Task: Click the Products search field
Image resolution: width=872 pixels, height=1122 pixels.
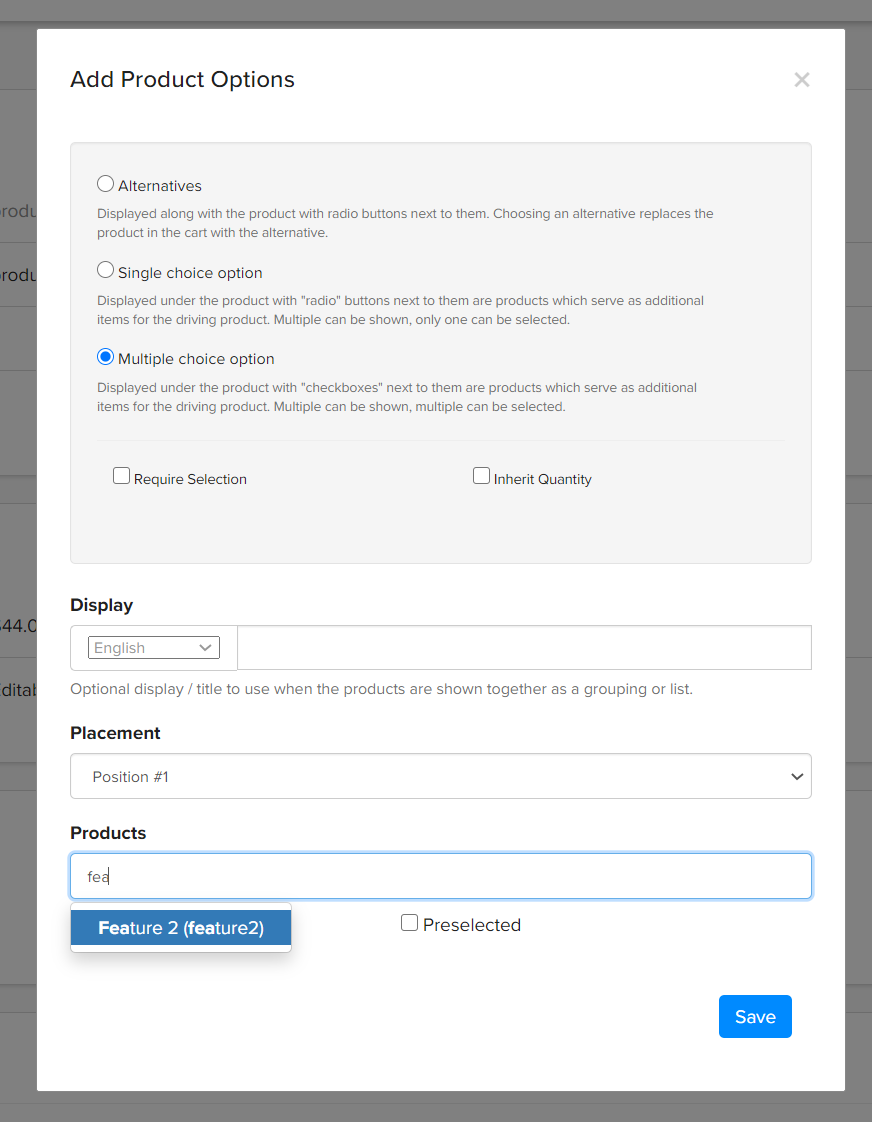Action: point(440,876)
